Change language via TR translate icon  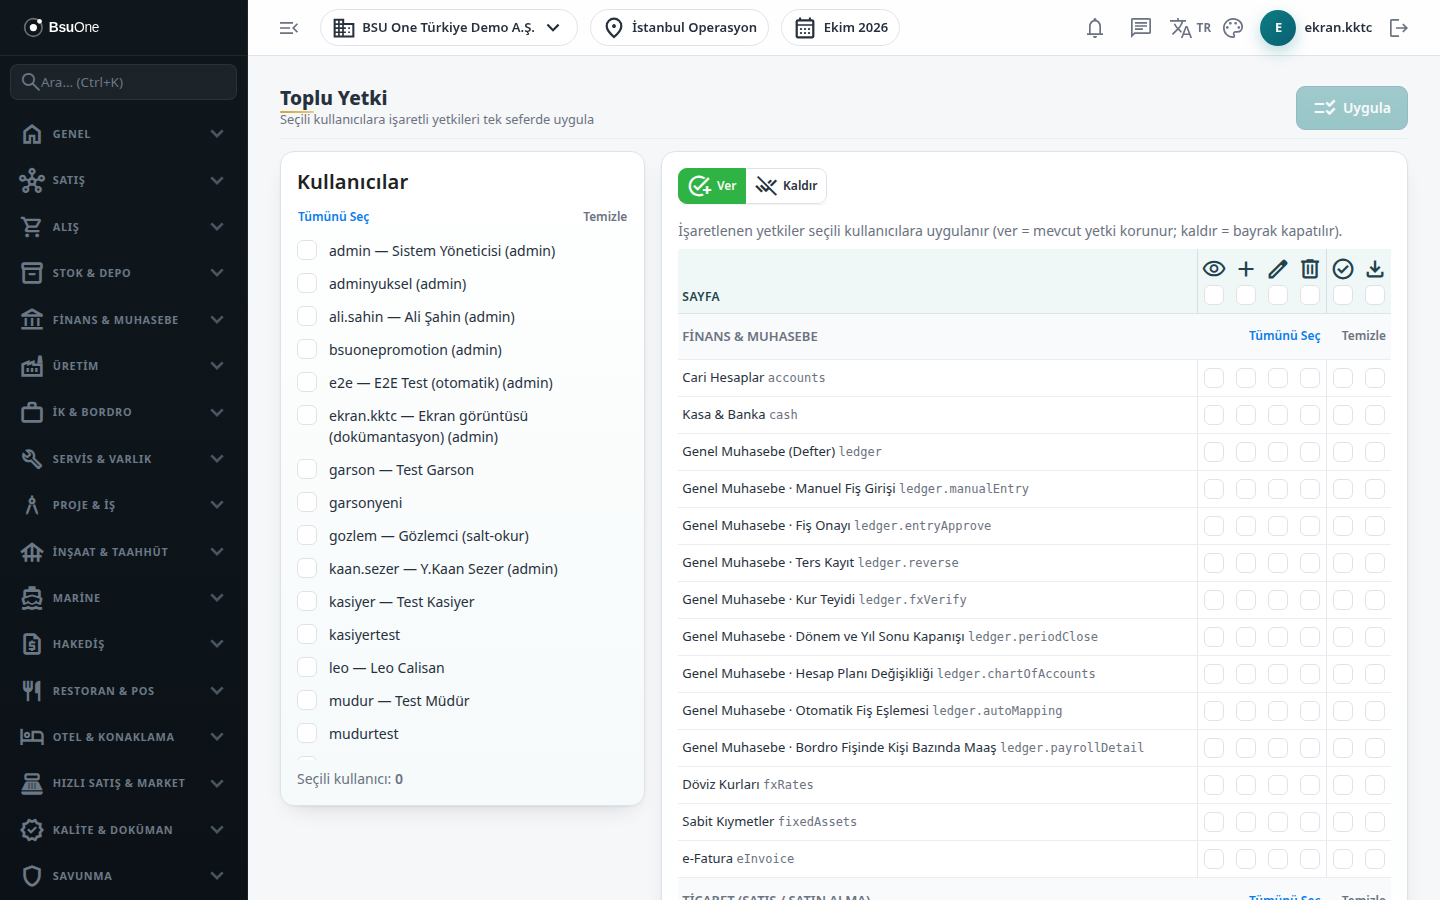pos(1190,28)
